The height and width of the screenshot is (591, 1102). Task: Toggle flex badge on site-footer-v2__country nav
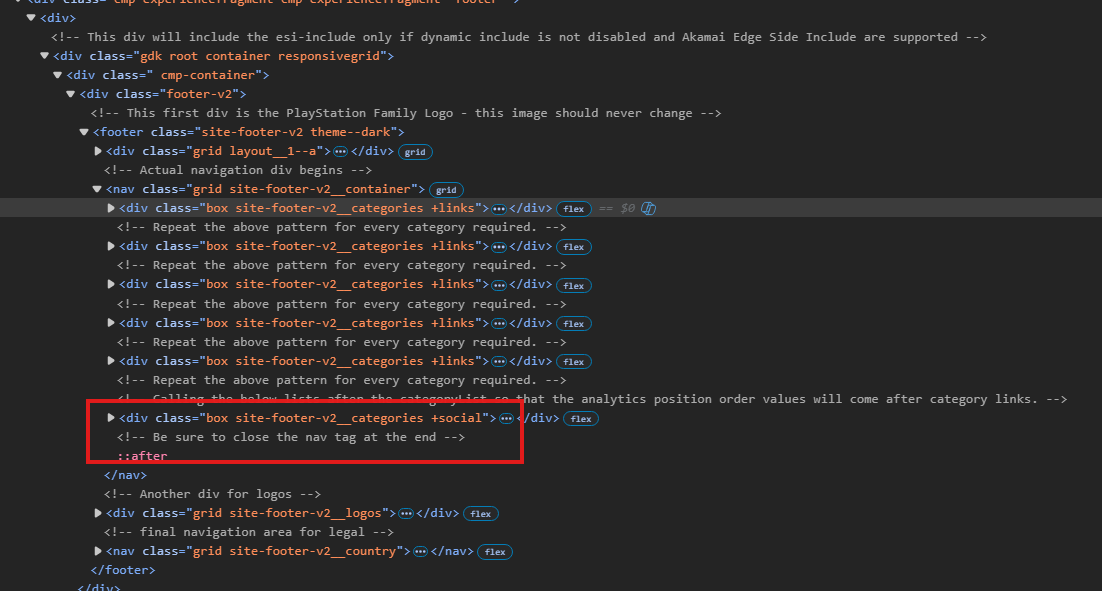(495, 552)
